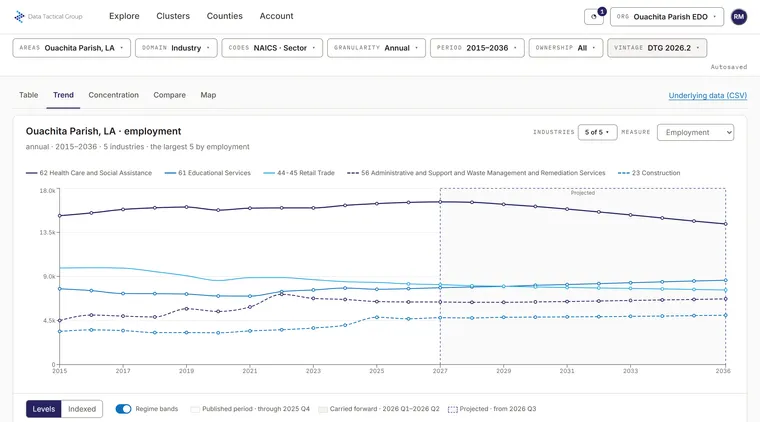Open the Domain Industry dropdown
The width and height of the screenshot is (760, 422).
point(176,48)
